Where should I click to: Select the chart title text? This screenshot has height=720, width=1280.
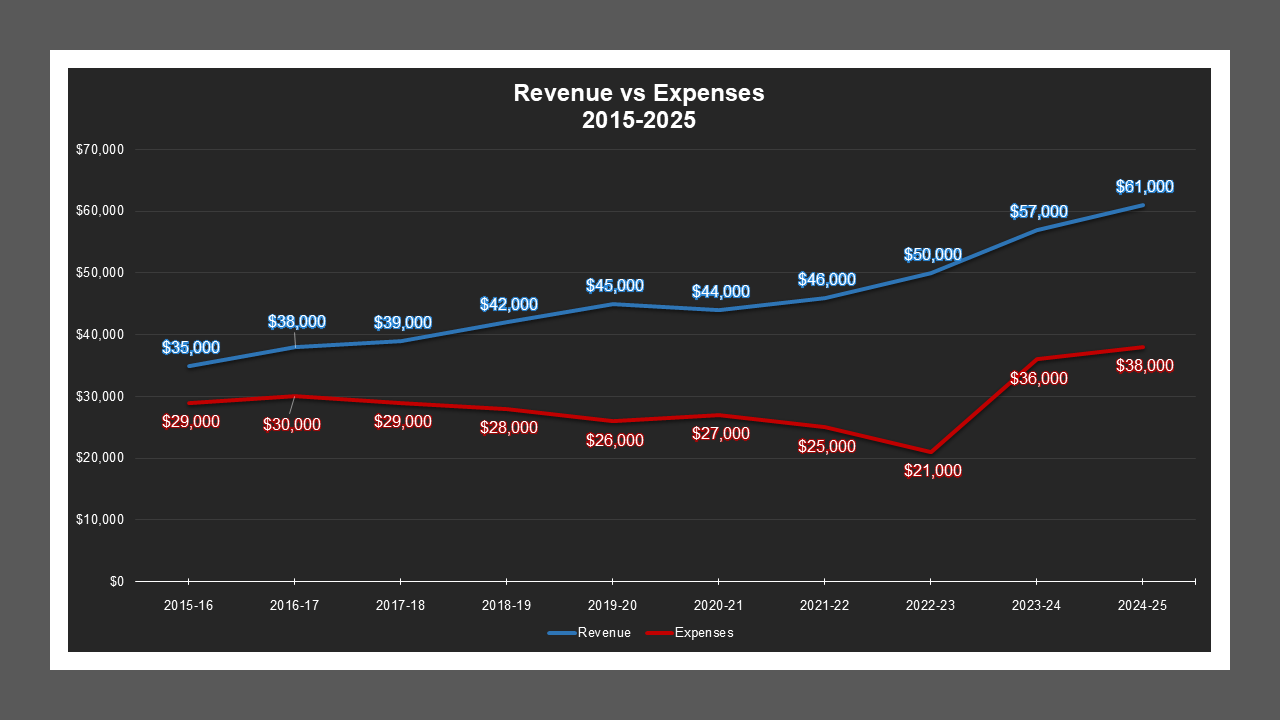point(638,105)
